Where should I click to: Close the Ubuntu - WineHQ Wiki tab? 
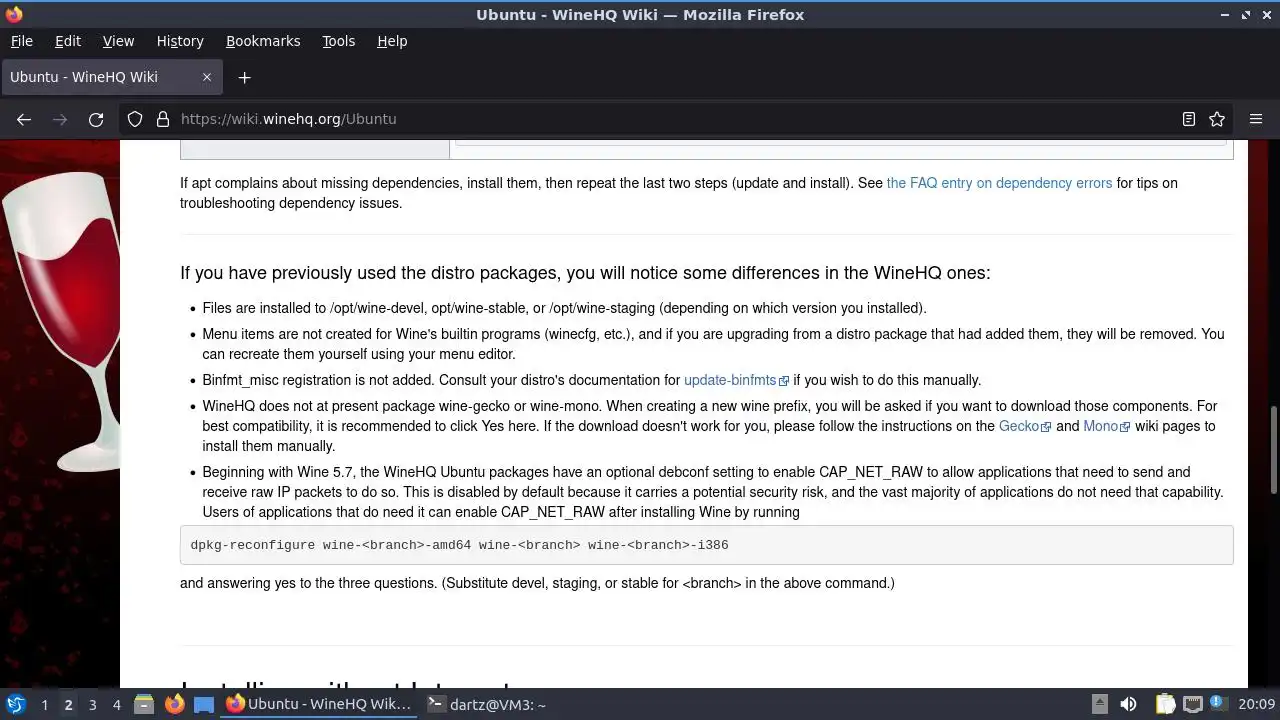tap(207, 77)
